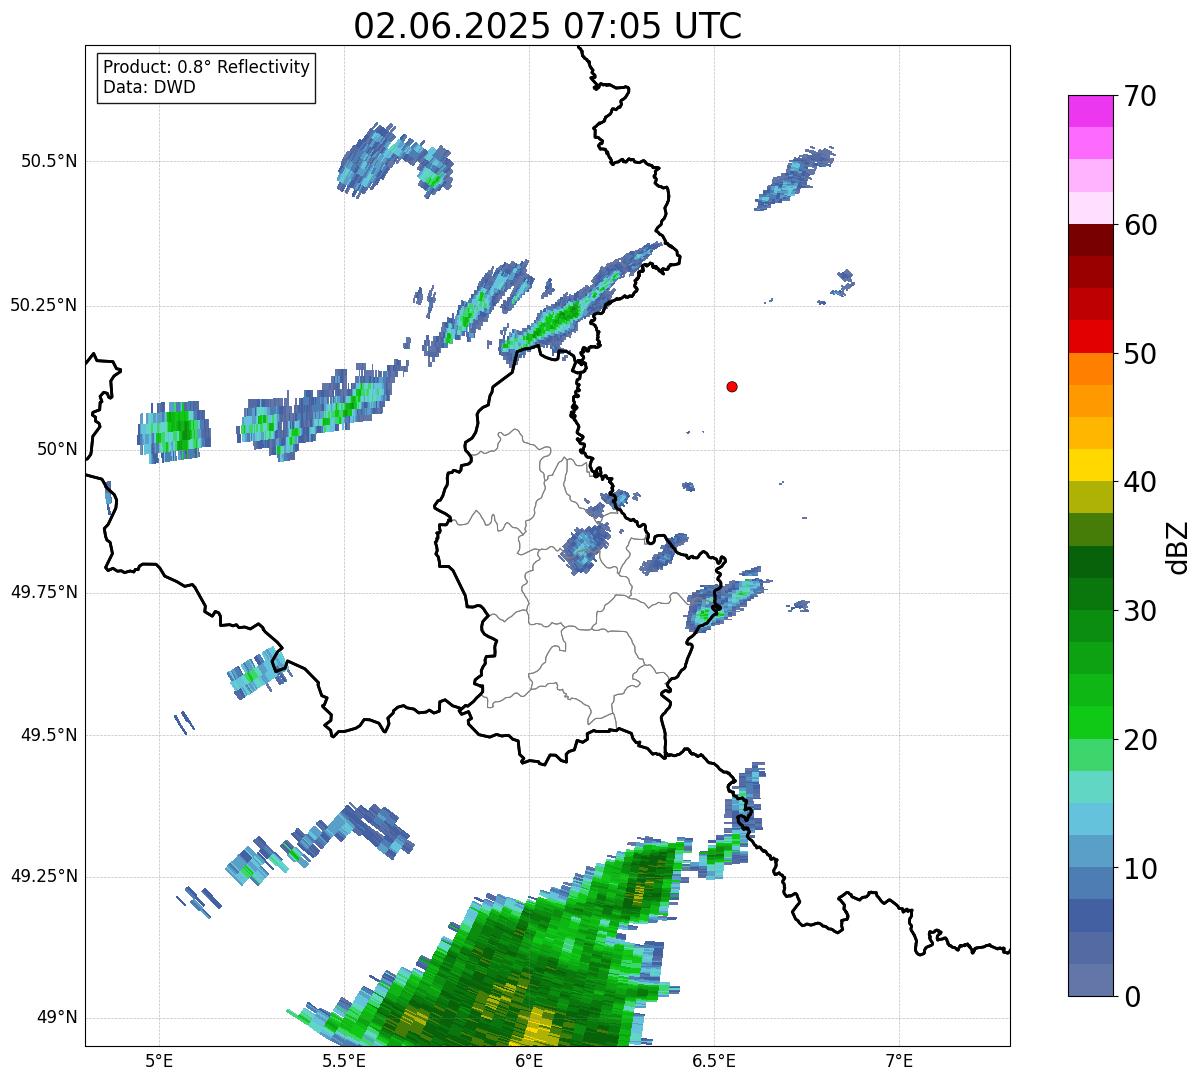Click the white-pink swatch just above 60
Screen dimensions: 1202x1081
coord(1090,208)
